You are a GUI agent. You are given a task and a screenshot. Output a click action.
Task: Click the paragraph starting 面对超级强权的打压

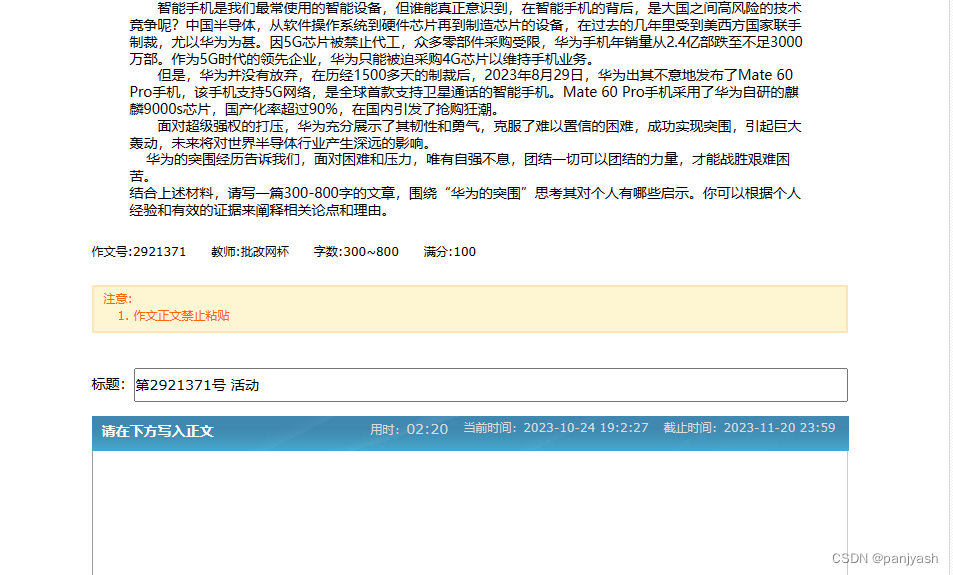click(x=466, y=134)
